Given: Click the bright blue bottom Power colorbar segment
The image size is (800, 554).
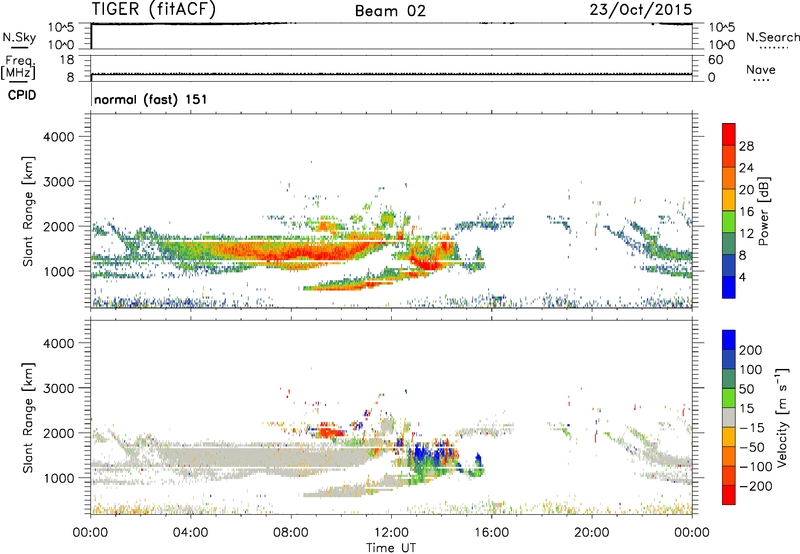Looking at the screenshot, I should 729,288.
